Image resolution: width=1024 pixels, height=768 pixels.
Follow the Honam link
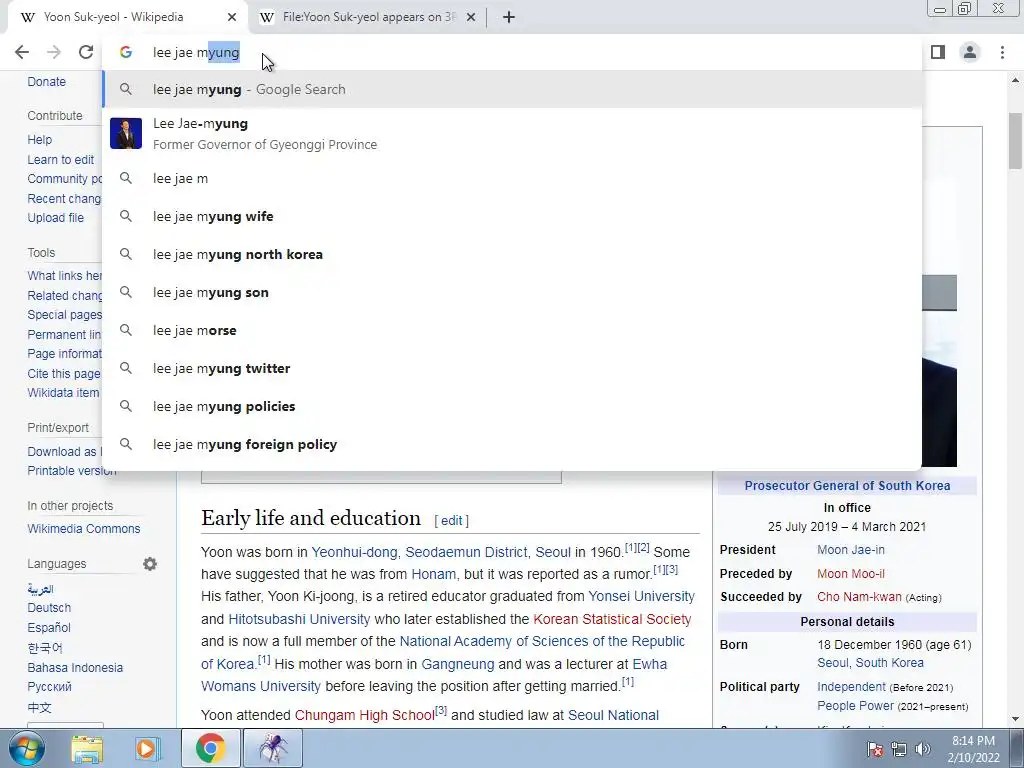434,574
